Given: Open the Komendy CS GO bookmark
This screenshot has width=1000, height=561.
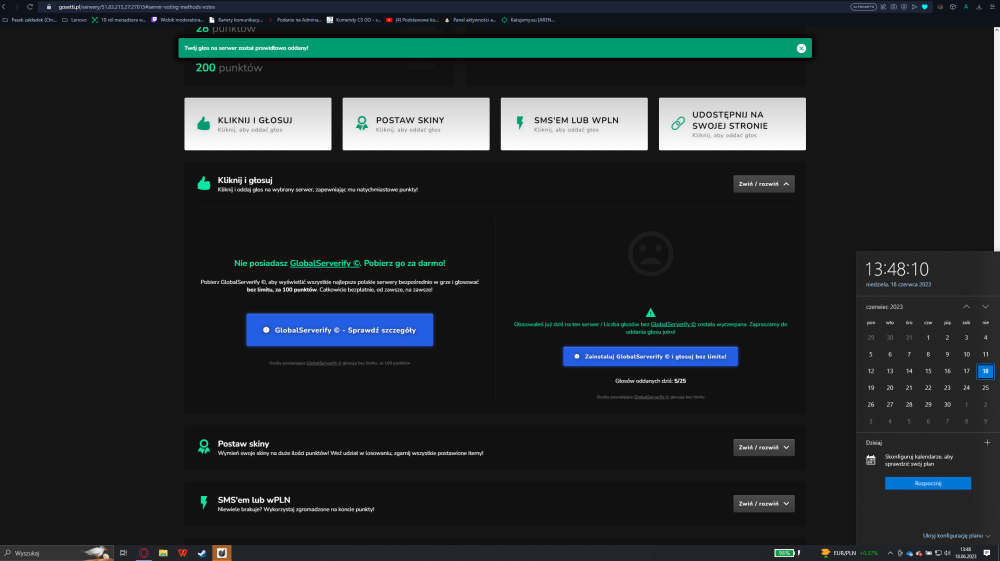Looking at the screenshot, I should click(x=353, y=20).
